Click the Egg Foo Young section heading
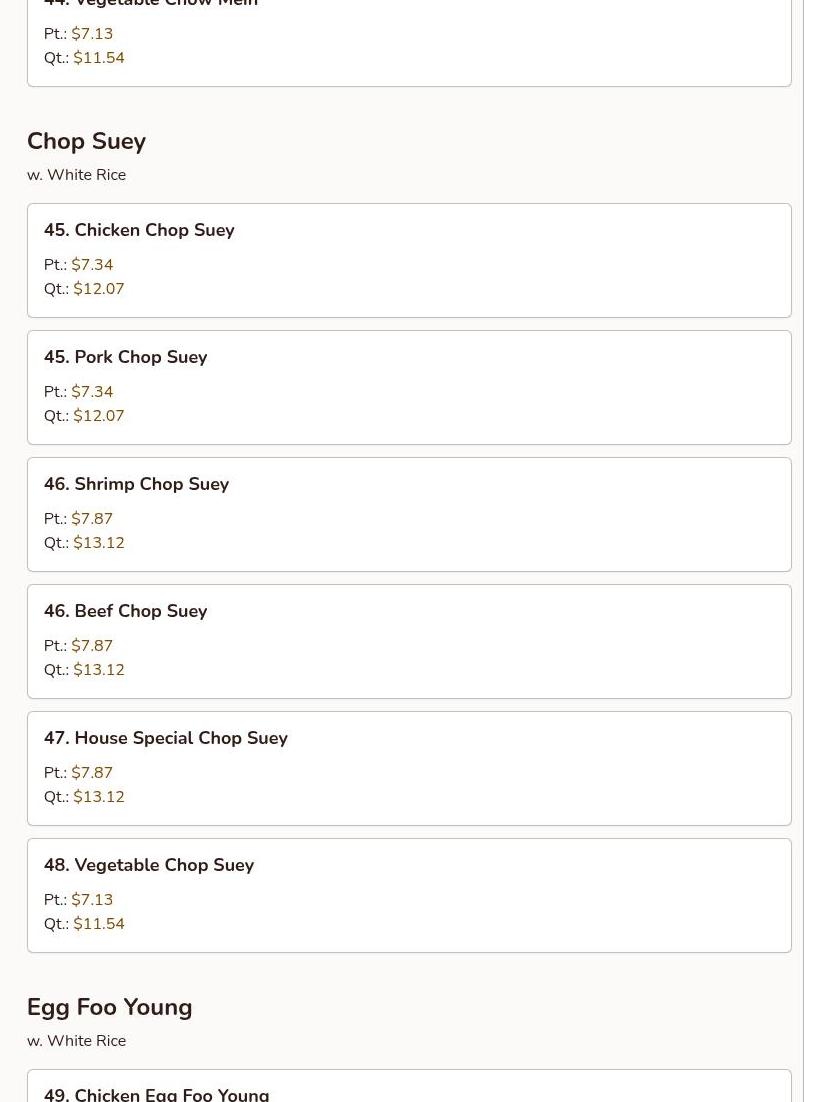The height and width of the screenshot is (1102, 824). [x=109, y=1007]
